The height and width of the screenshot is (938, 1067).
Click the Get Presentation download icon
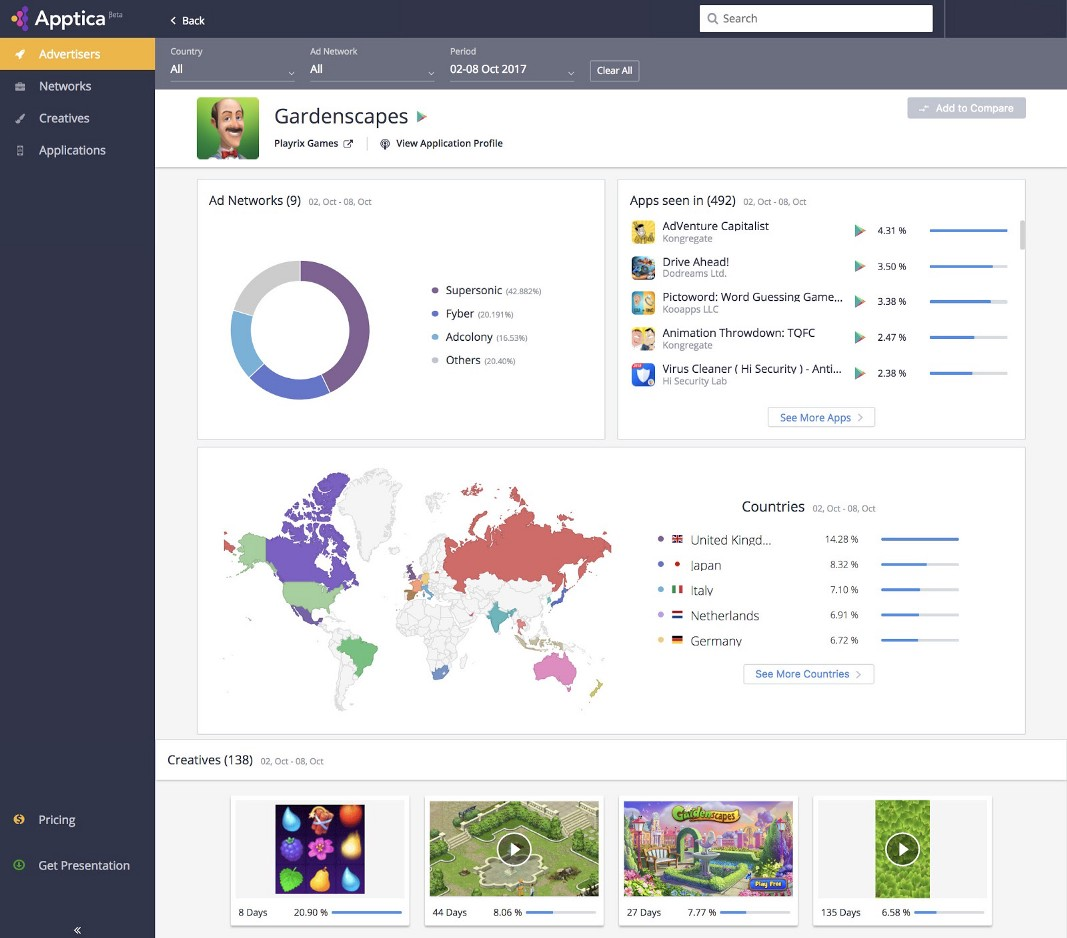[19, 865]
